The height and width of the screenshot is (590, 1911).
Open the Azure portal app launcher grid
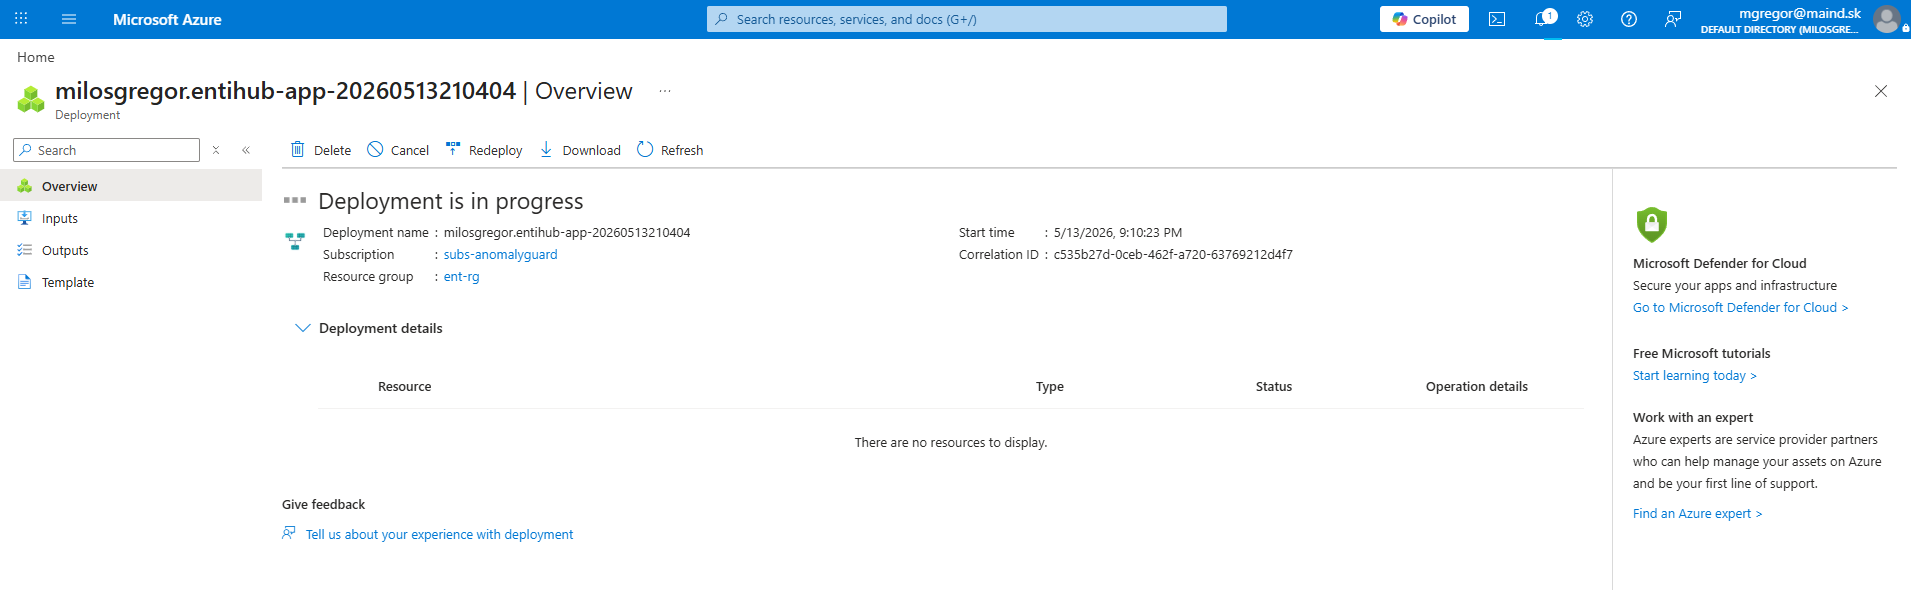click(21, 19)
